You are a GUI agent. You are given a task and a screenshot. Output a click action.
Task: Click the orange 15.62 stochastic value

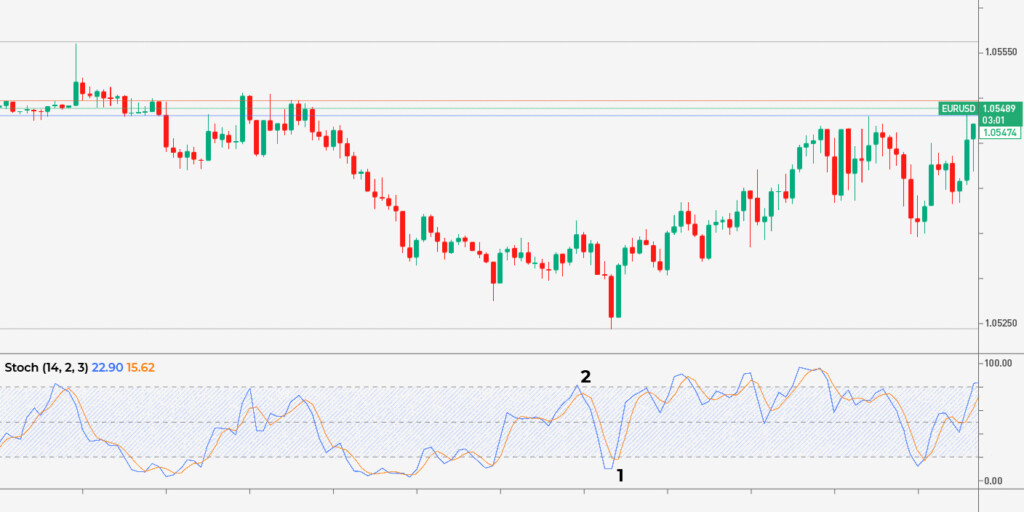click(141, 367)
